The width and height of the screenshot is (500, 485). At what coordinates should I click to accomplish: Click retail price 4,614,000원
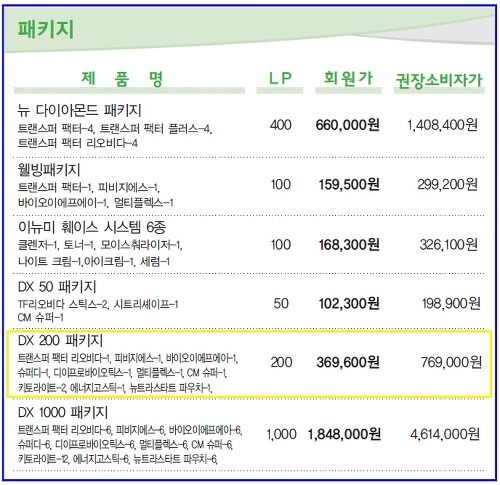coord(445,434)
